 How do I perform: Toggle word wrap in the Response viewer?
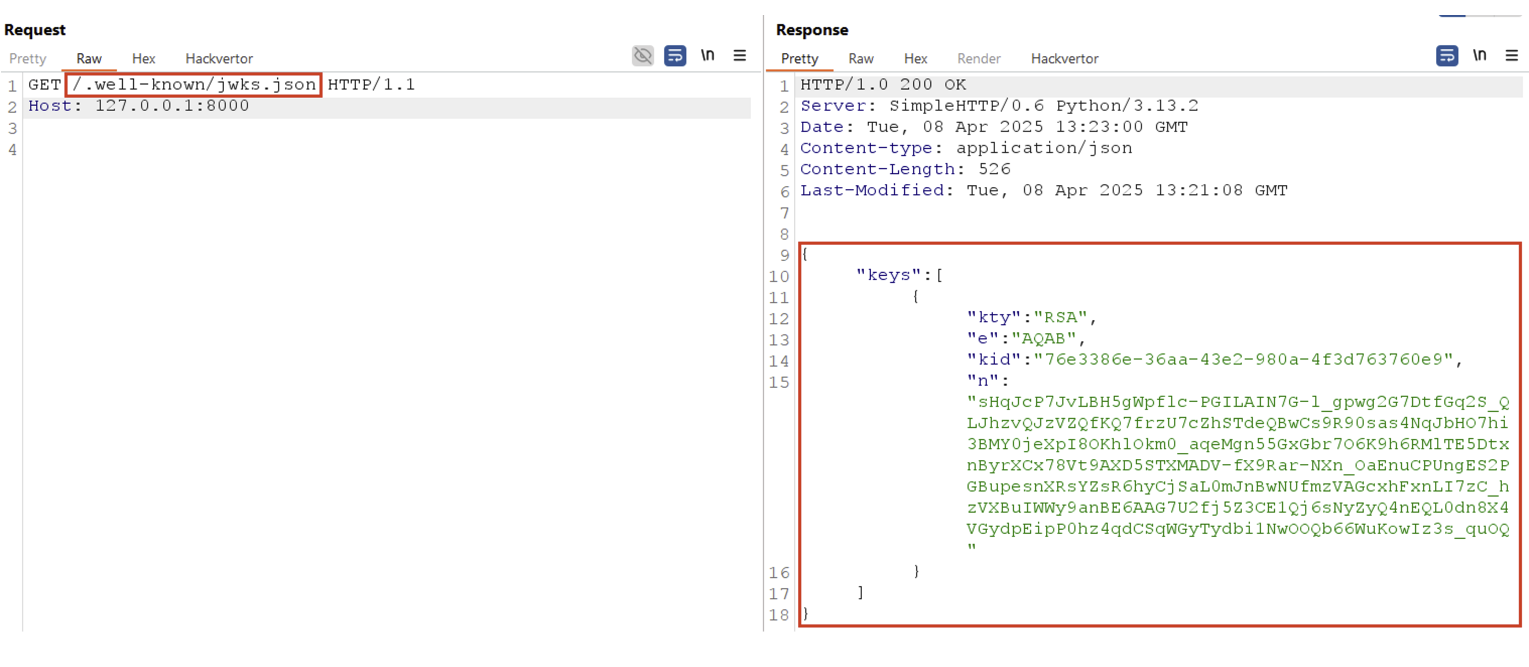point(1447,56)
